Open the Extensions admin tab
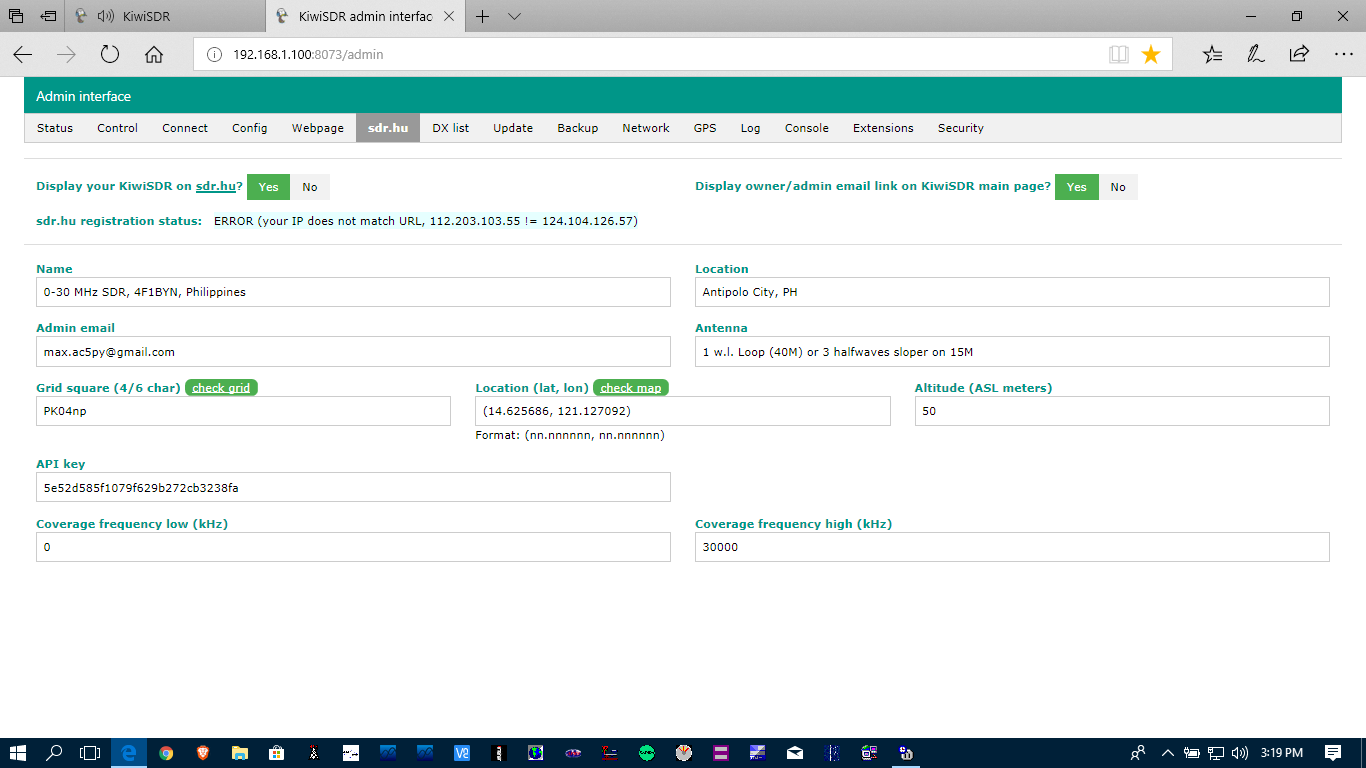Image resolution: width=1366 pixels, height=768 pixels. (x=883, y=128)
